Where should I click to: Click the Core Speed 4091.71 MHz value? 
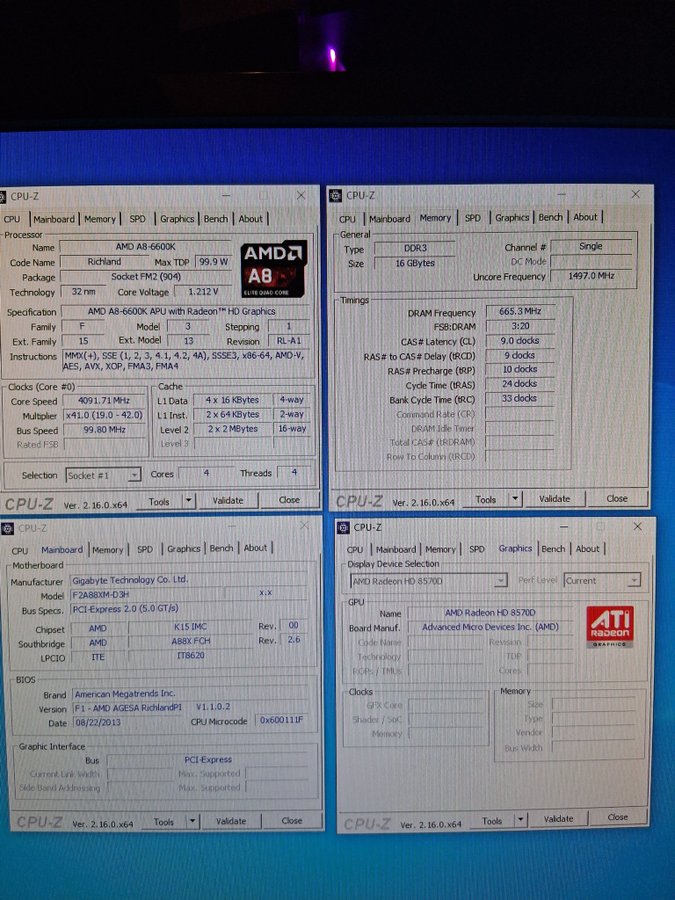(x=104, y=401)
